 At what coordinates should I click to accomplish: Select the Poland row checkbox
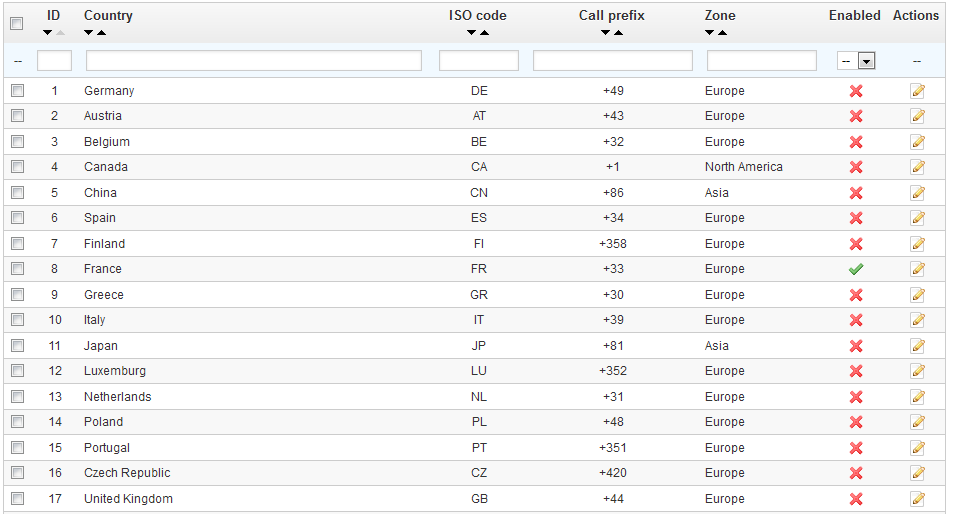(x=18, y=422)
